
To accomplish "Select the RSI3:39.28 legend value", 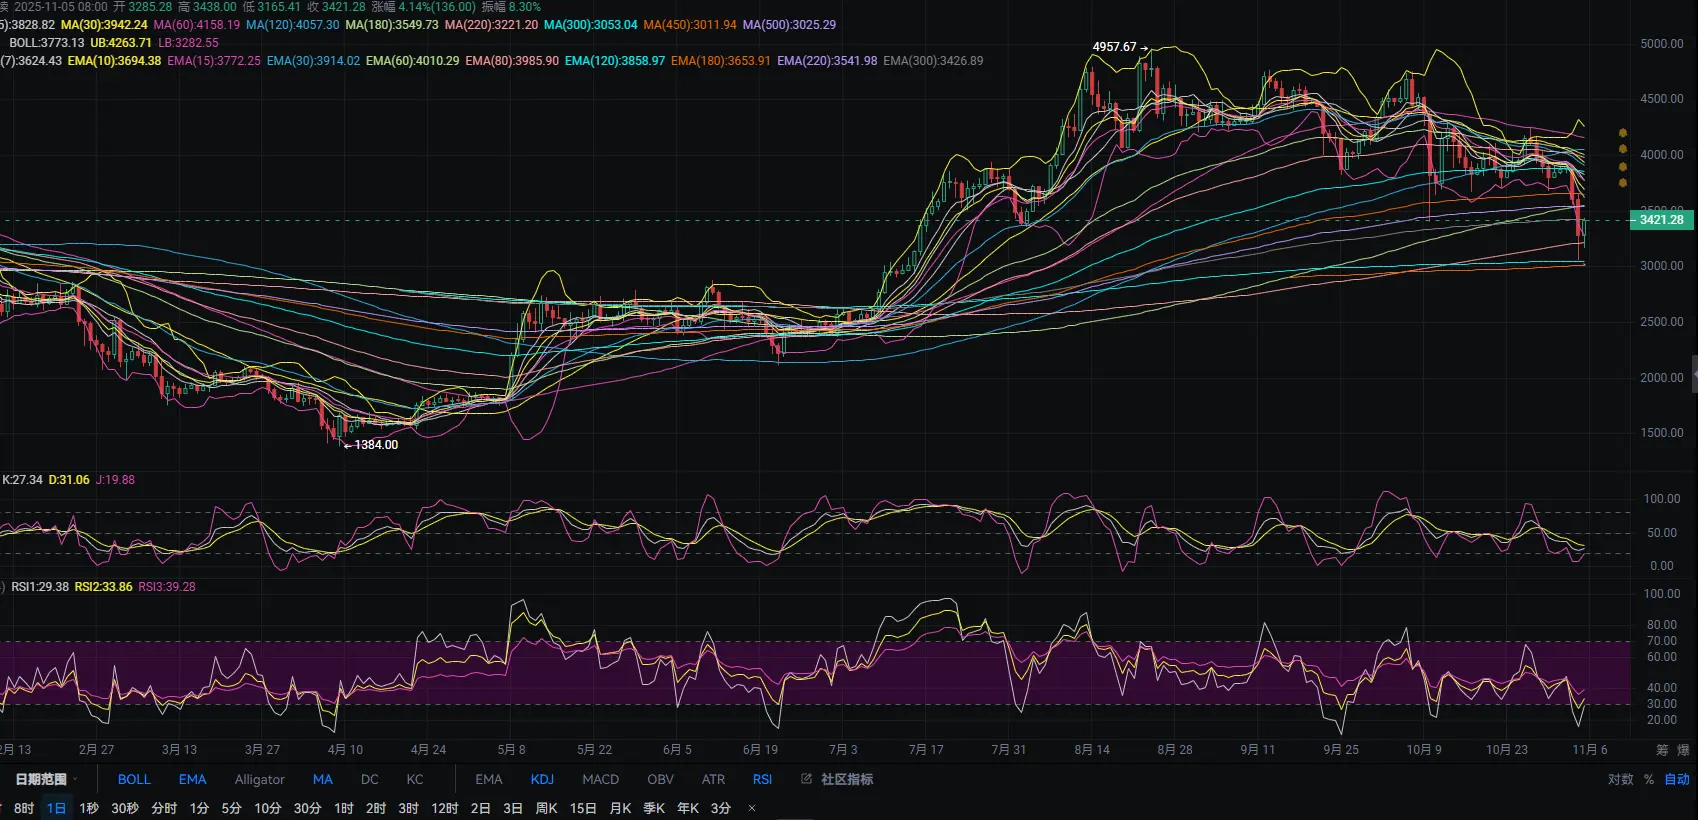I will click(167, 587).
